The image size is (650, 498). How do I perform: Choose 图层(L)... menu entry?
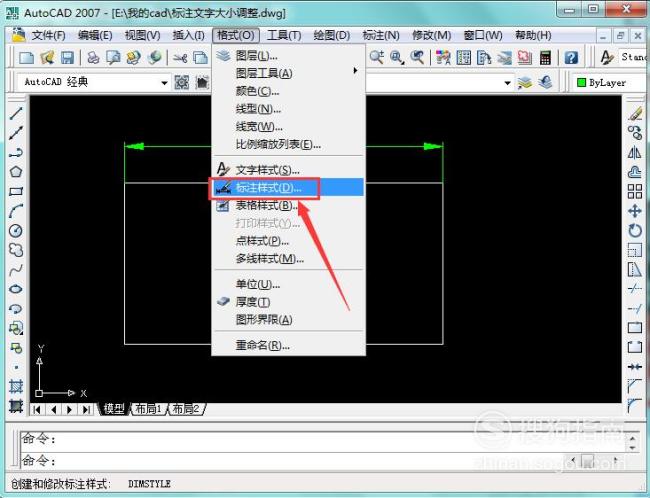(288, 56)
